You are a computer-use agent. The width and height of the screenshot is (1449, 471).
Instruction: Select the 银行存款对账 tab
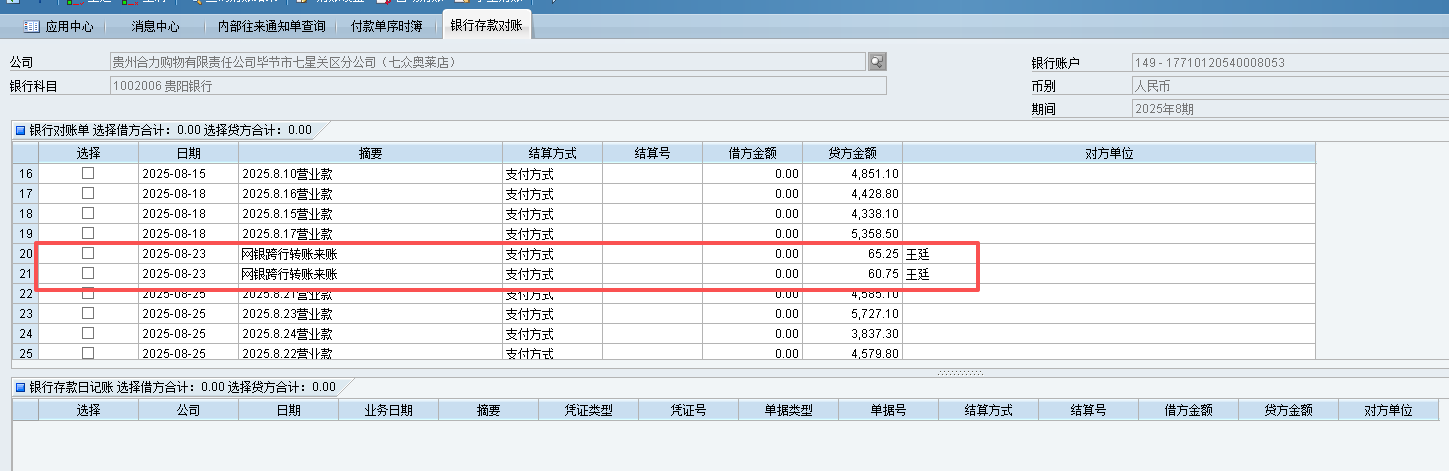point(486,25)
